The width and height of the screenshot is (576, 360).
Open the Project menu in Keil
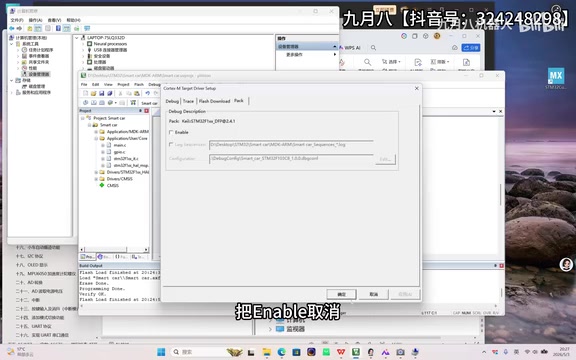point(123,84)
